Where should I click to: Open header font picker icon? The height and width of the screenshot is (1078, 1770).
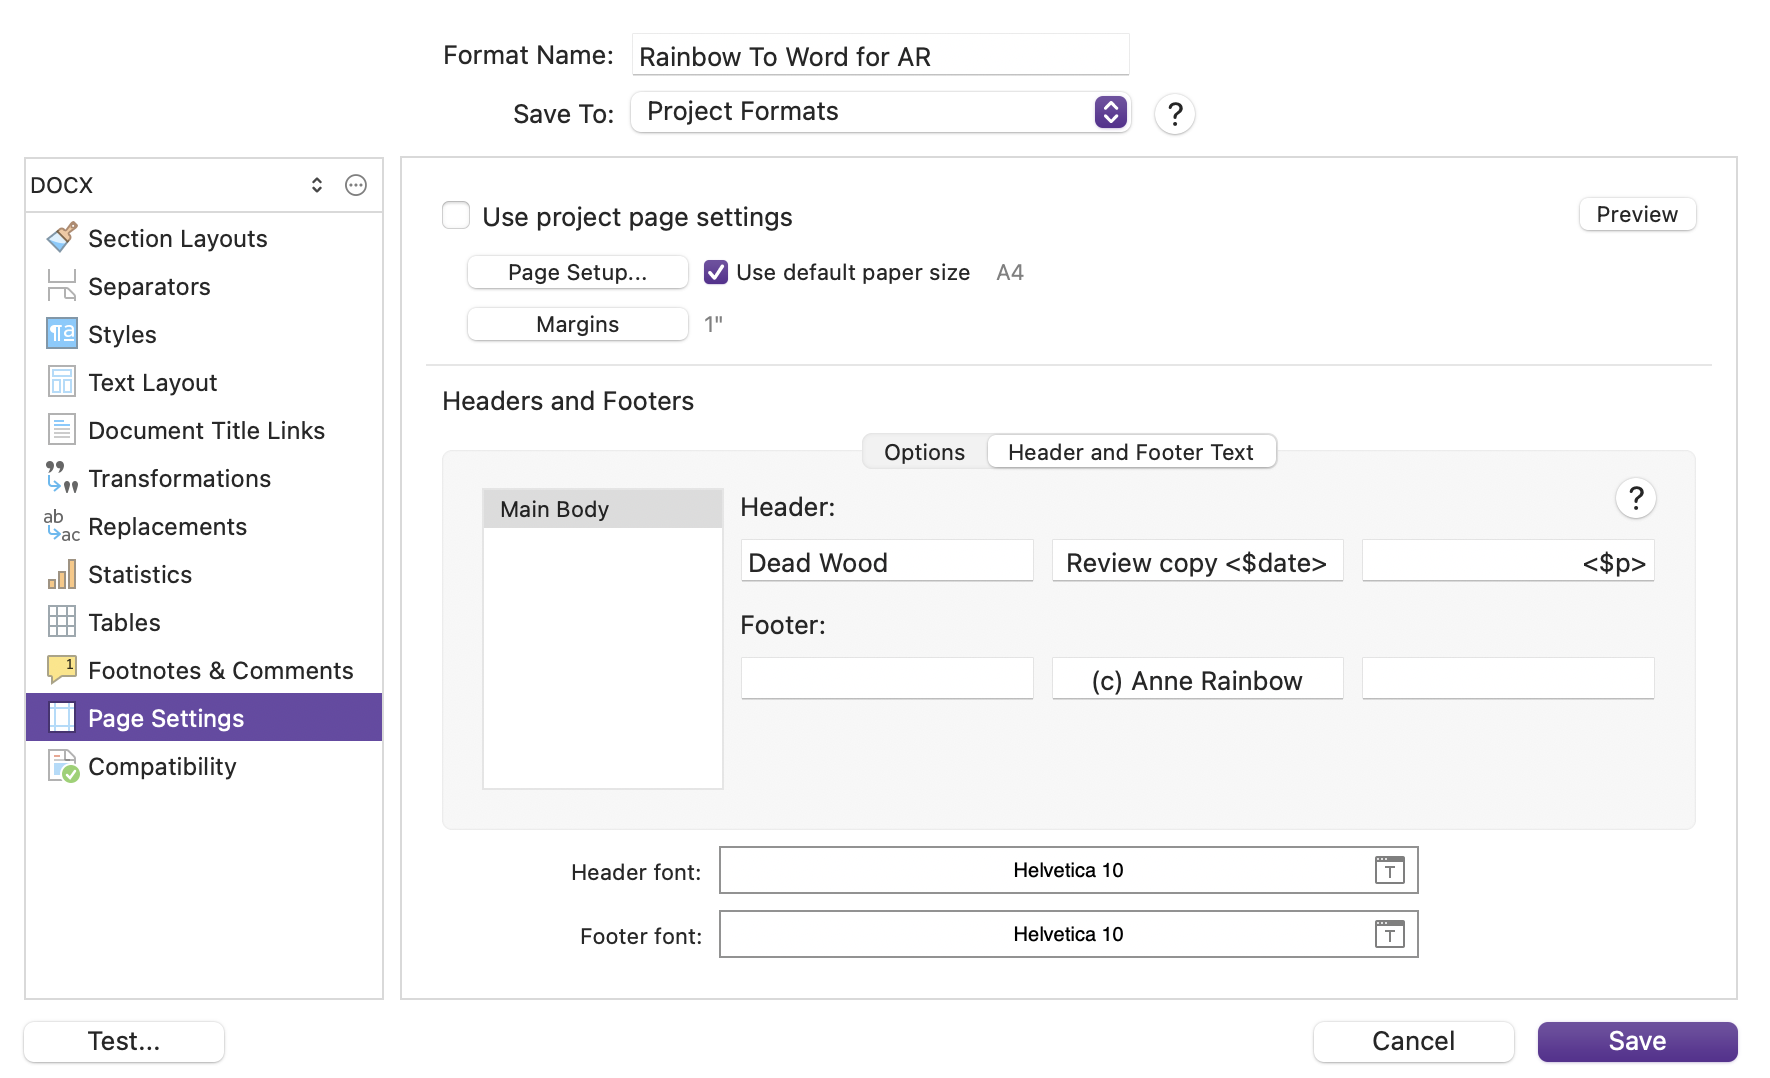point(1389,870)
